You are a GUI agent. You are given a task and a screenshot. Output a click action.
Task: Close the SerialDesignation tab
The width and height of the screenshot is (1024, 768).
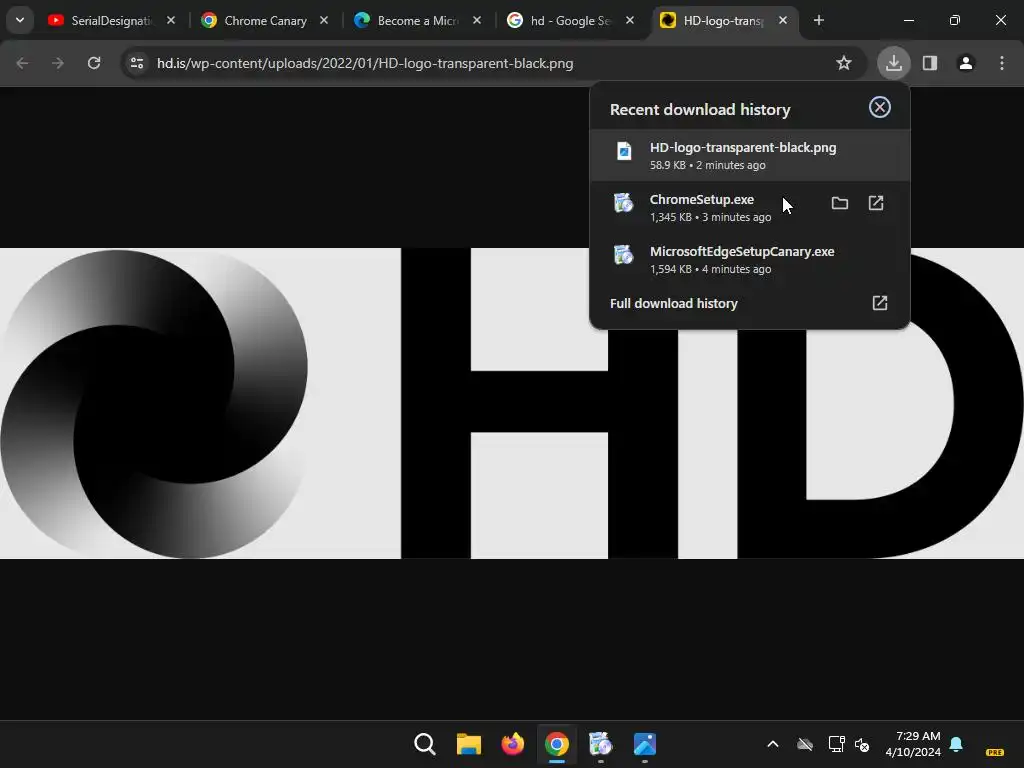click(x=170, y=21)
